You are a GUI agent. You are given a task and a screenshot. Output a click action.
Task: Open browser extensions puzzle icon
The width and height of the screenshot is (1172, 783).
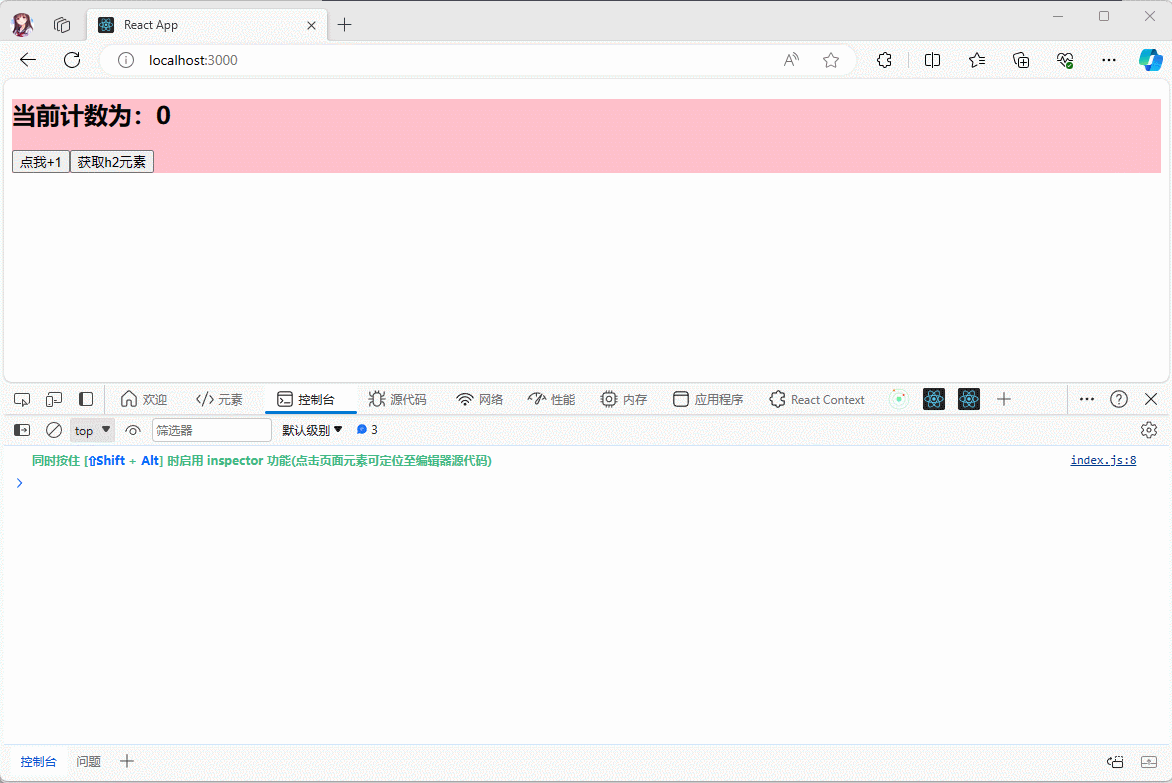point(884,60)
